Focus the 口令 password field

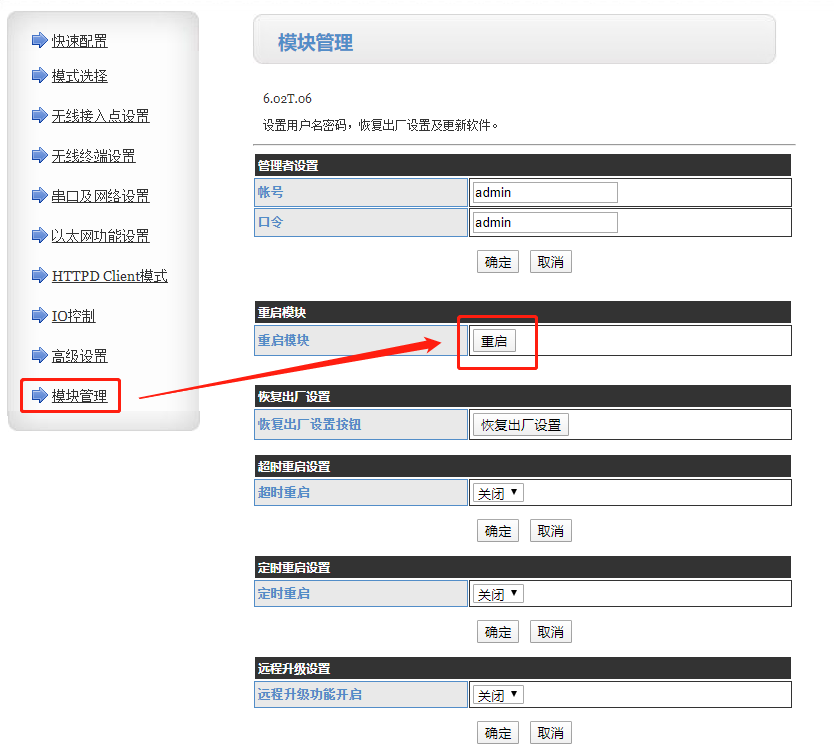[x=544, y=223]
